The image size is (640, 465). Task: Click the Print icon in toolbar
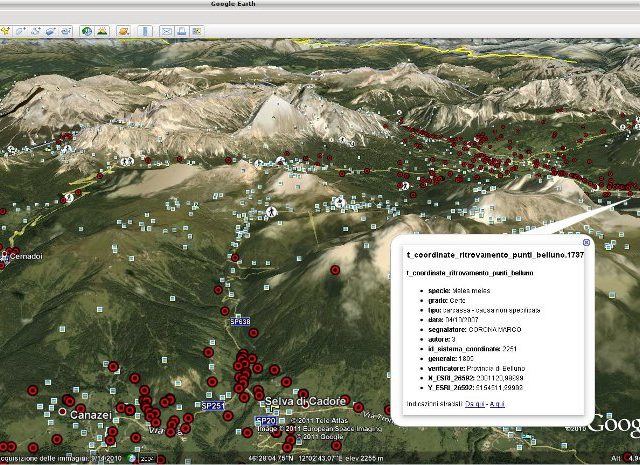point(181,31)
